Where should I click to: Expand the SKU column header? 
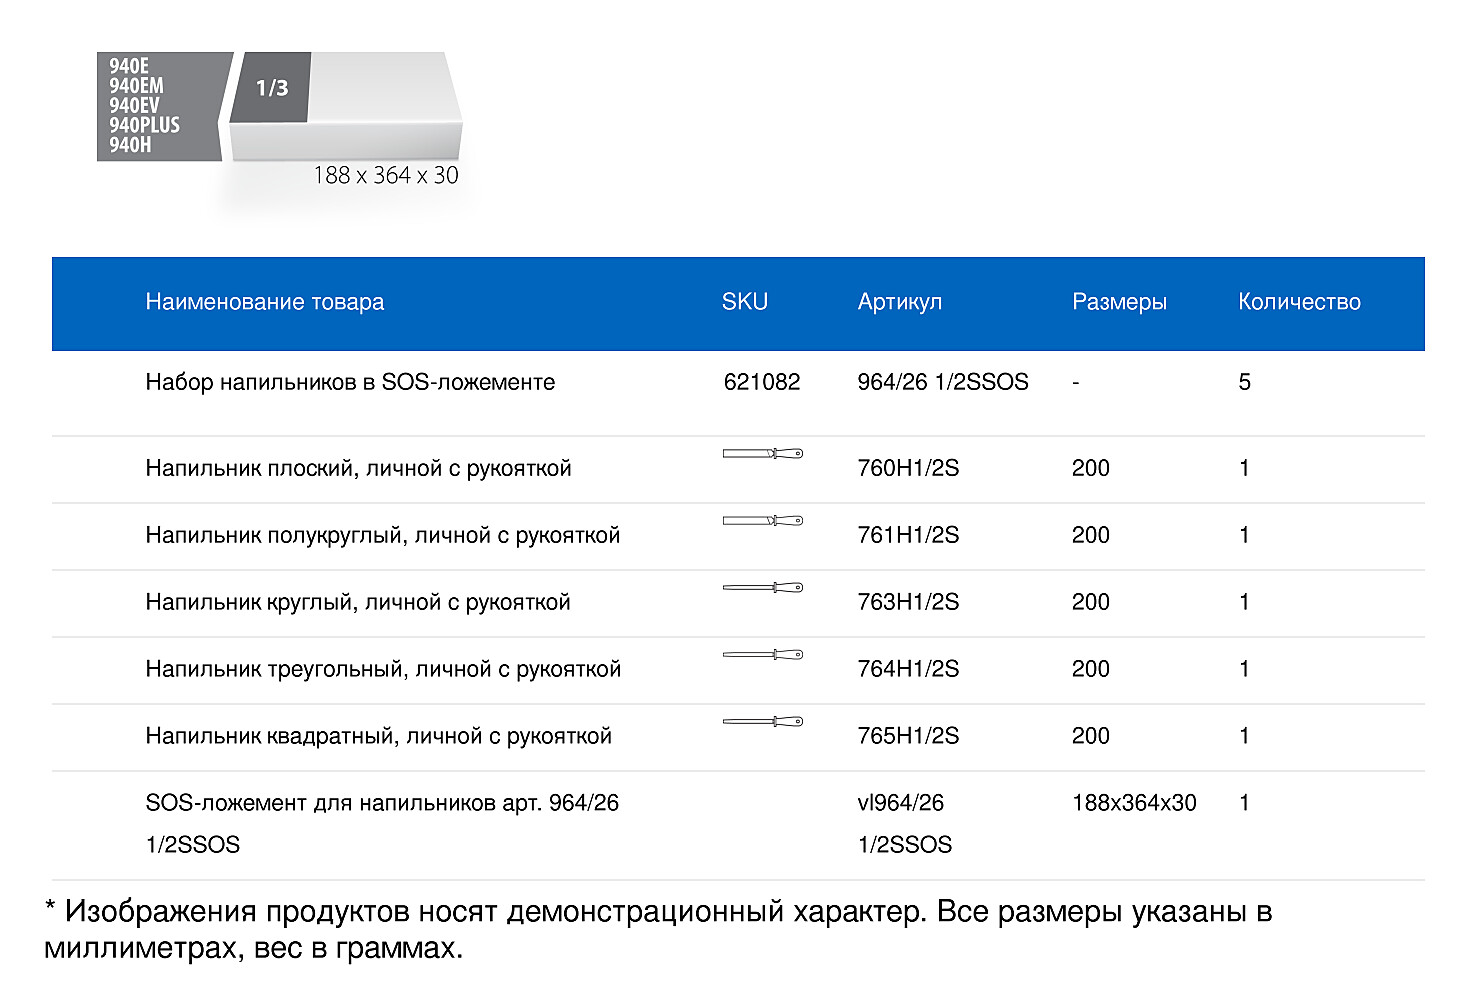[744, 302]
